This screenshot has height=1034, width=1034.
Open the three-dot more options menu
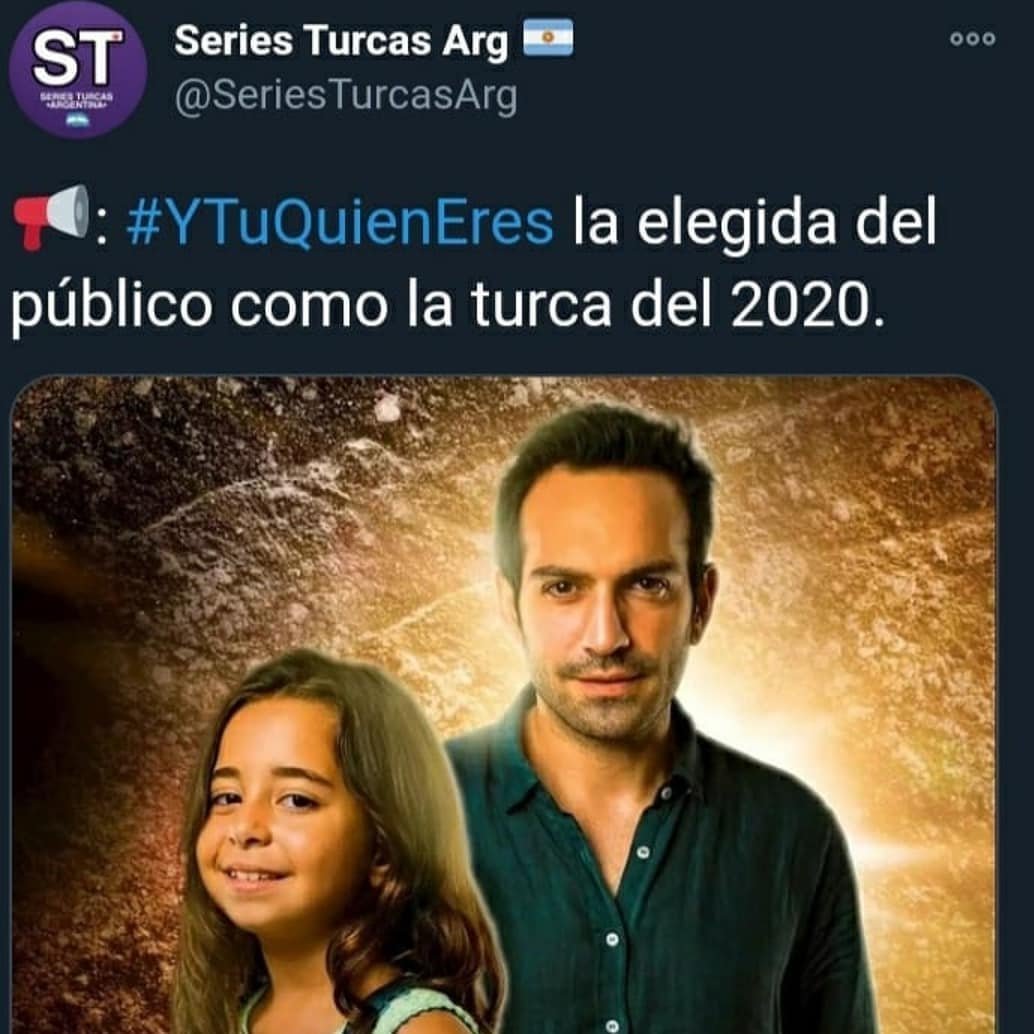(973, 39)
